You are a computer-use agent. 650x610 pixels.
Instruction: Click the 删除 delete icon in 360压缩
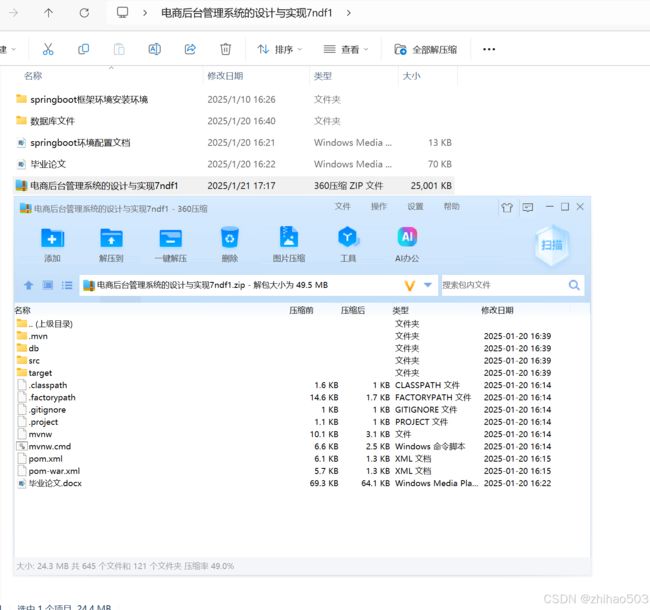pos(230,244)
